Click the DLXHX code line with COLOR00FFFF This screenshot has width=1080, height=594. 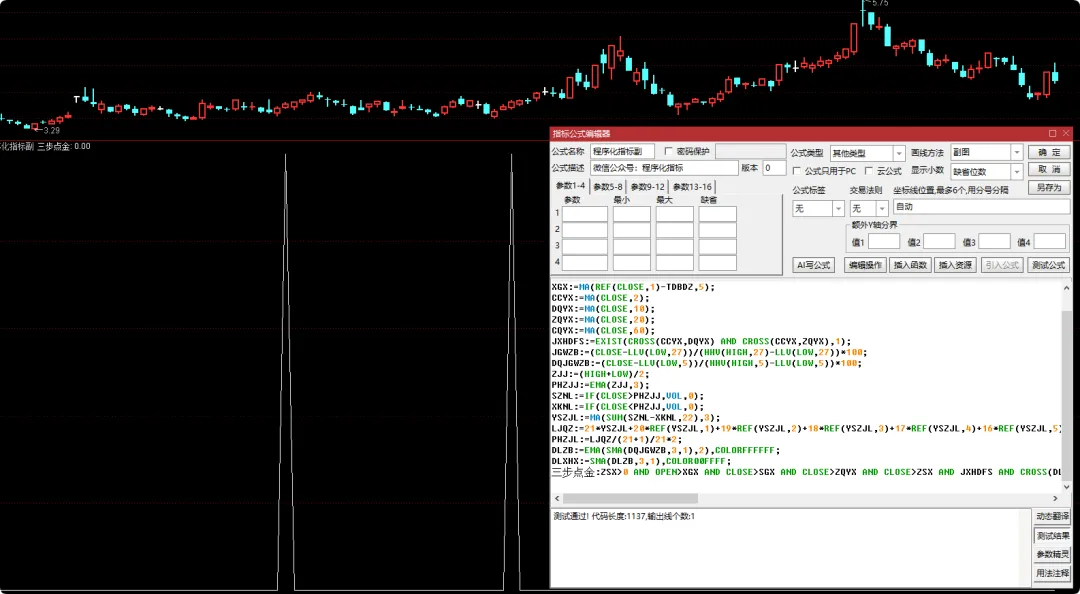[641, 462]
